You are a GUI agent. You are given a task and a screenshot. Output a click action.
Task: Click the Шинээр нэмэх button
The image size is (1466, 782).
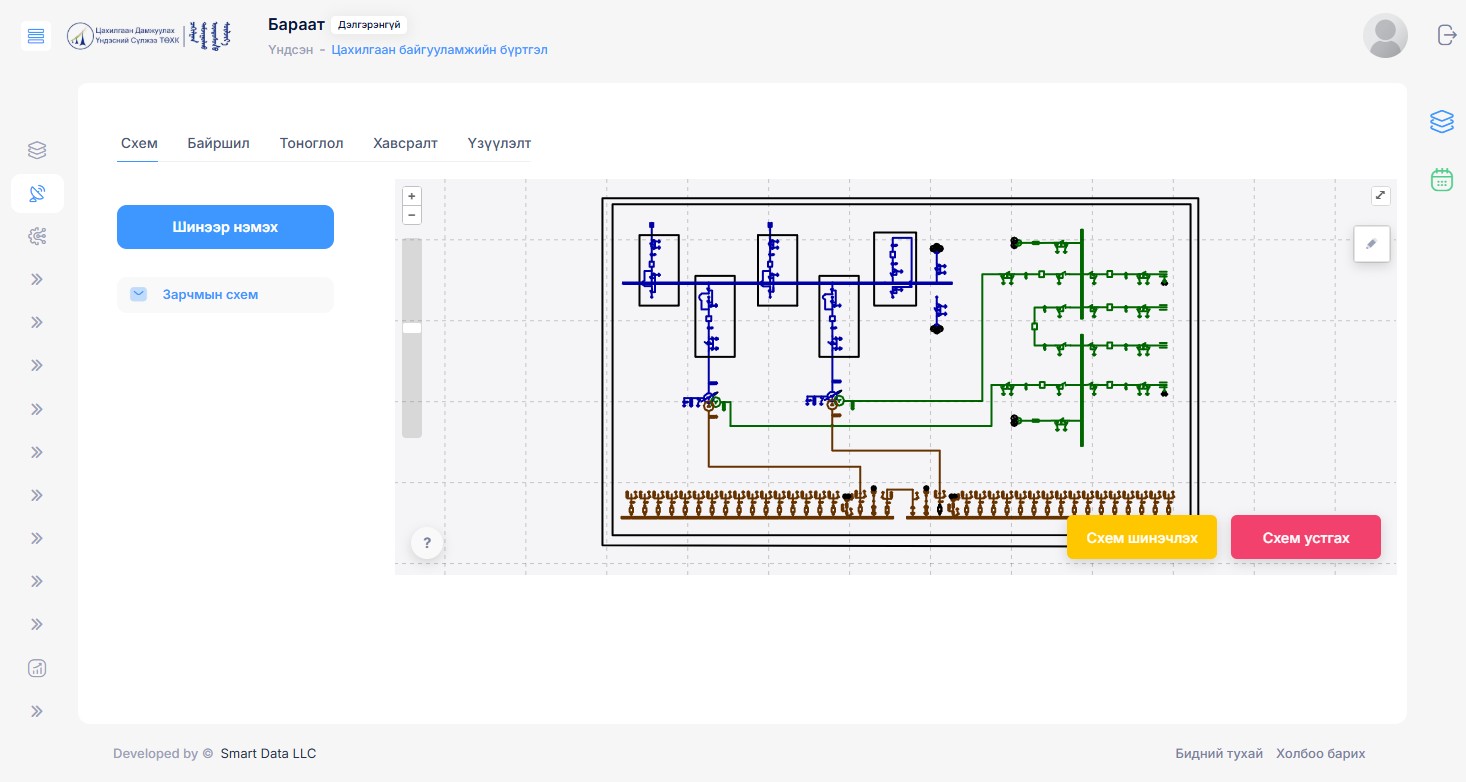(x=225, y=227)
